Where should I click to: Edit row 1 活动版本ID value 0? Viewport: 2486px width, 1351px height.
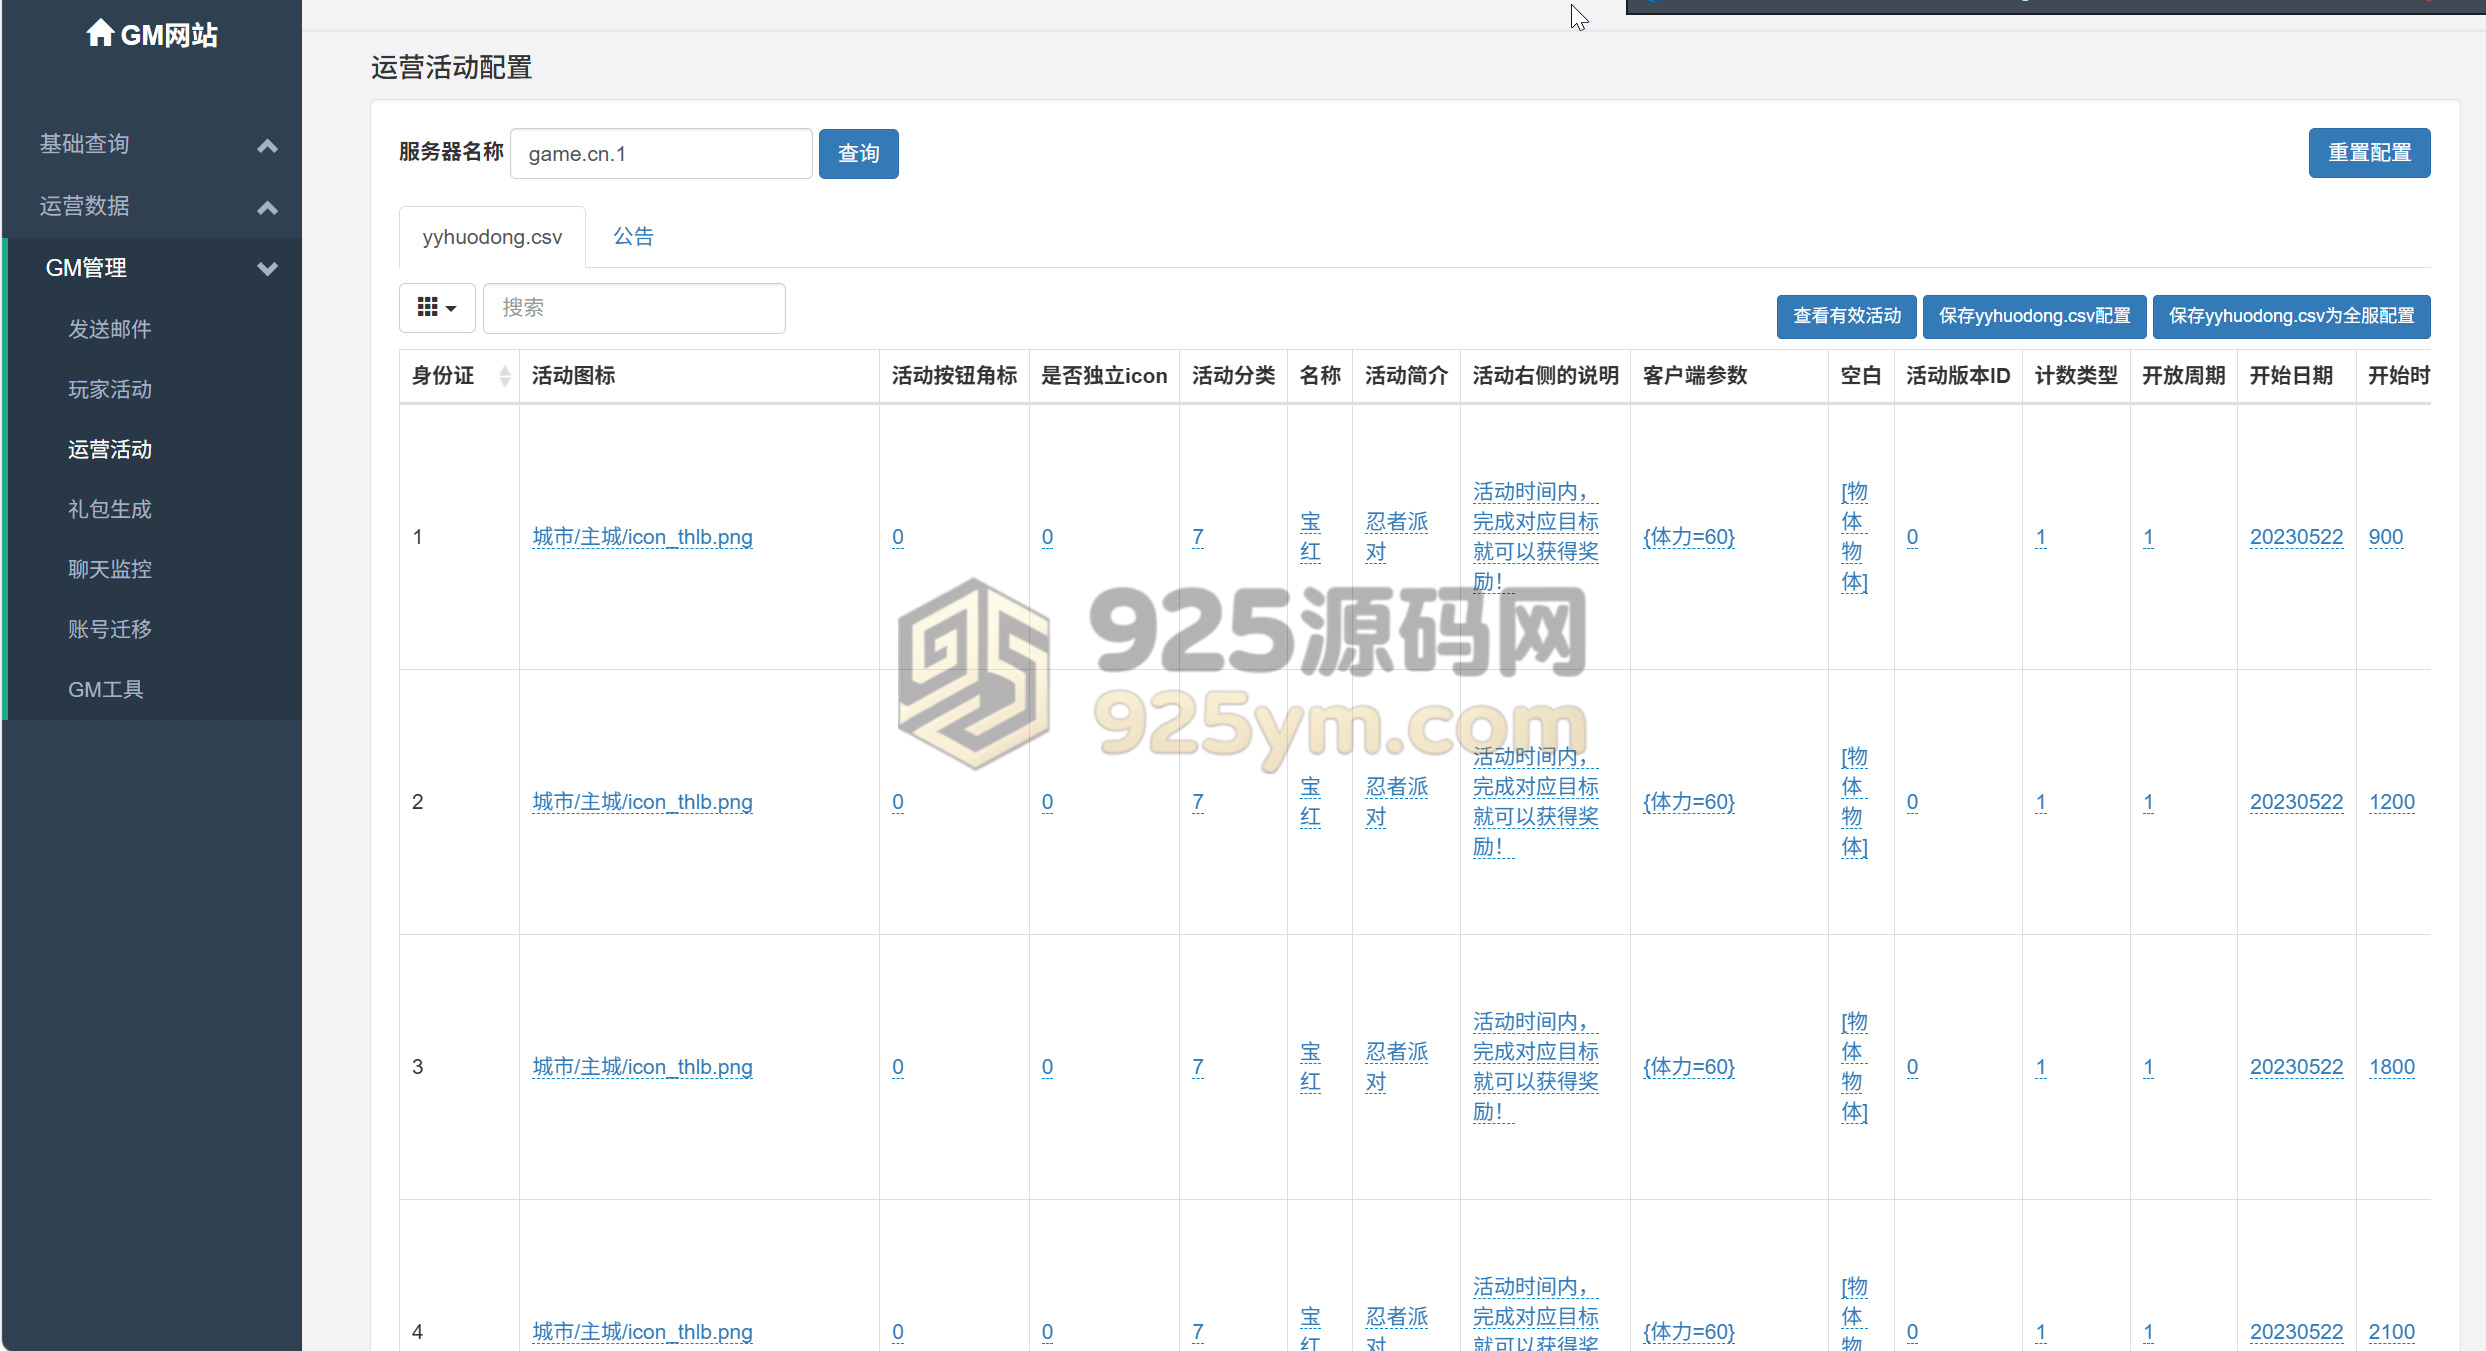coord(1912,537)
